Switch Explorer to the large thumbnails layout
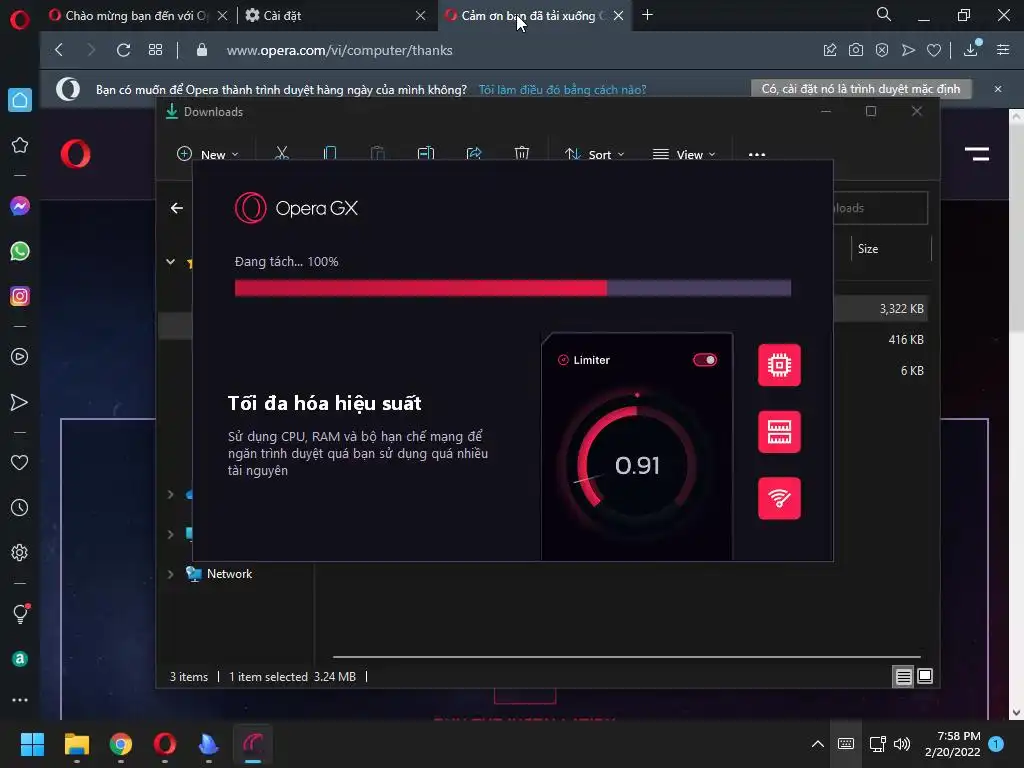Screen dimensions: 1024x768 925,677
